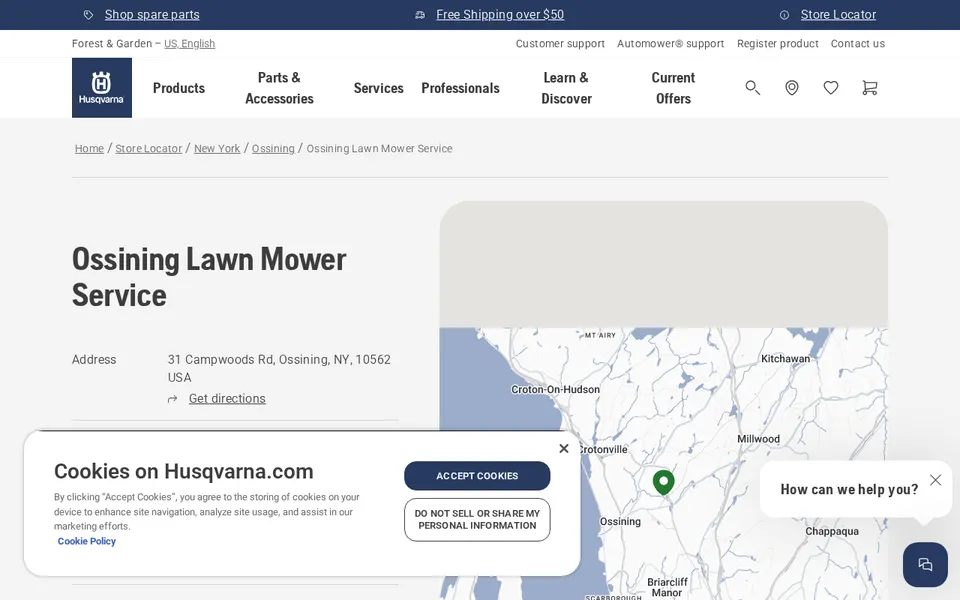960x600 pixels.
Task: Click the Croton-On-Hudson map label
Action: pyautogui.click(x=555, y=389)
